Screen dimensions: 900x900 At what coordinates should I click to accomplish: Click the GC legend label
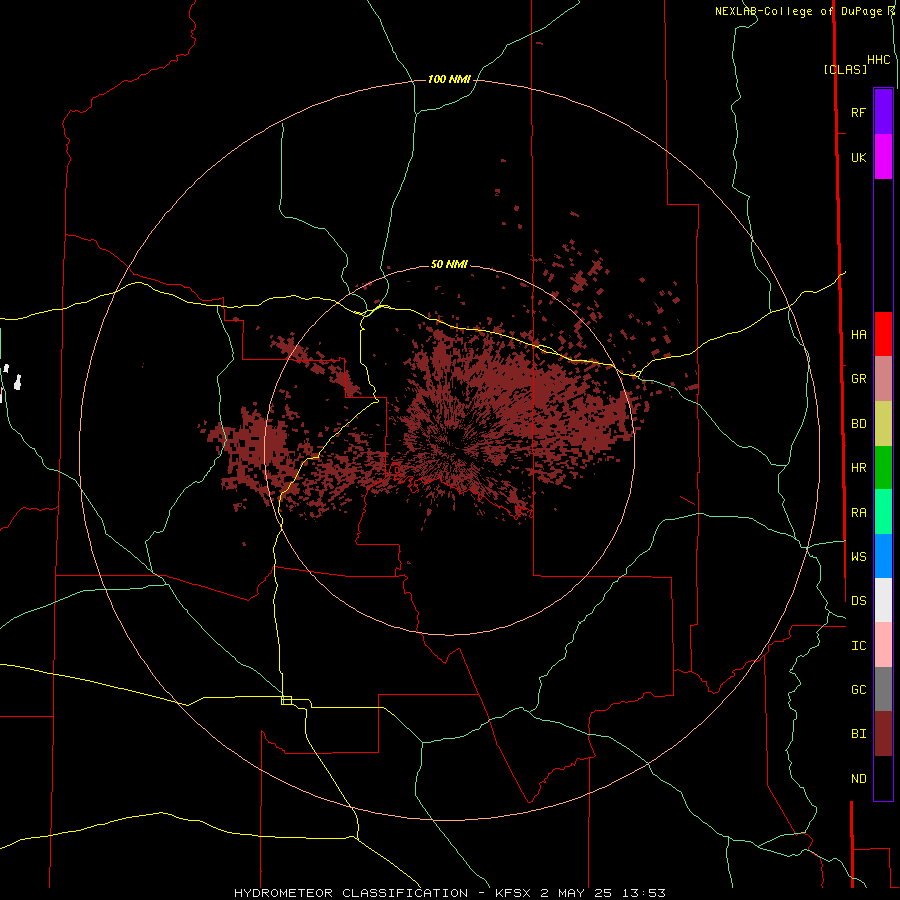tap(858, 690)
